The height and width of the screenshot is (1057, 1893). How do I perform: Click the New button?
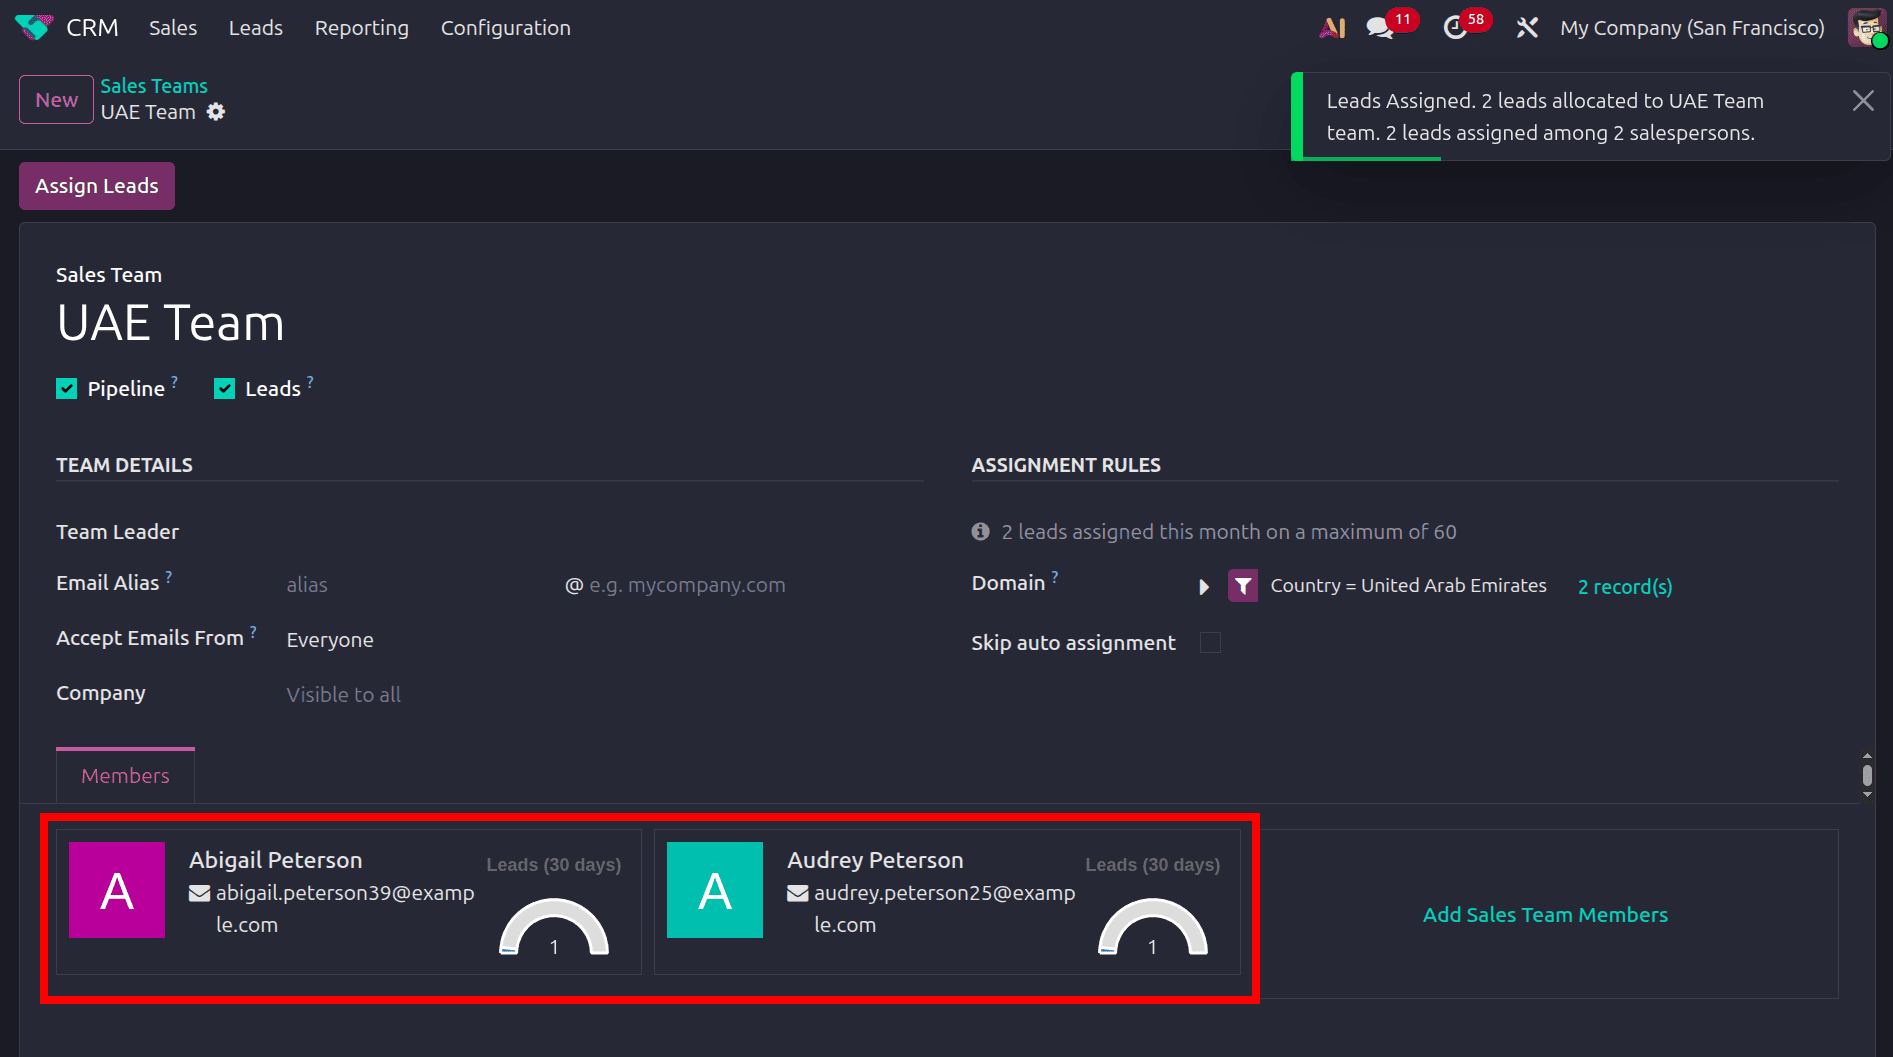(56, 100)
